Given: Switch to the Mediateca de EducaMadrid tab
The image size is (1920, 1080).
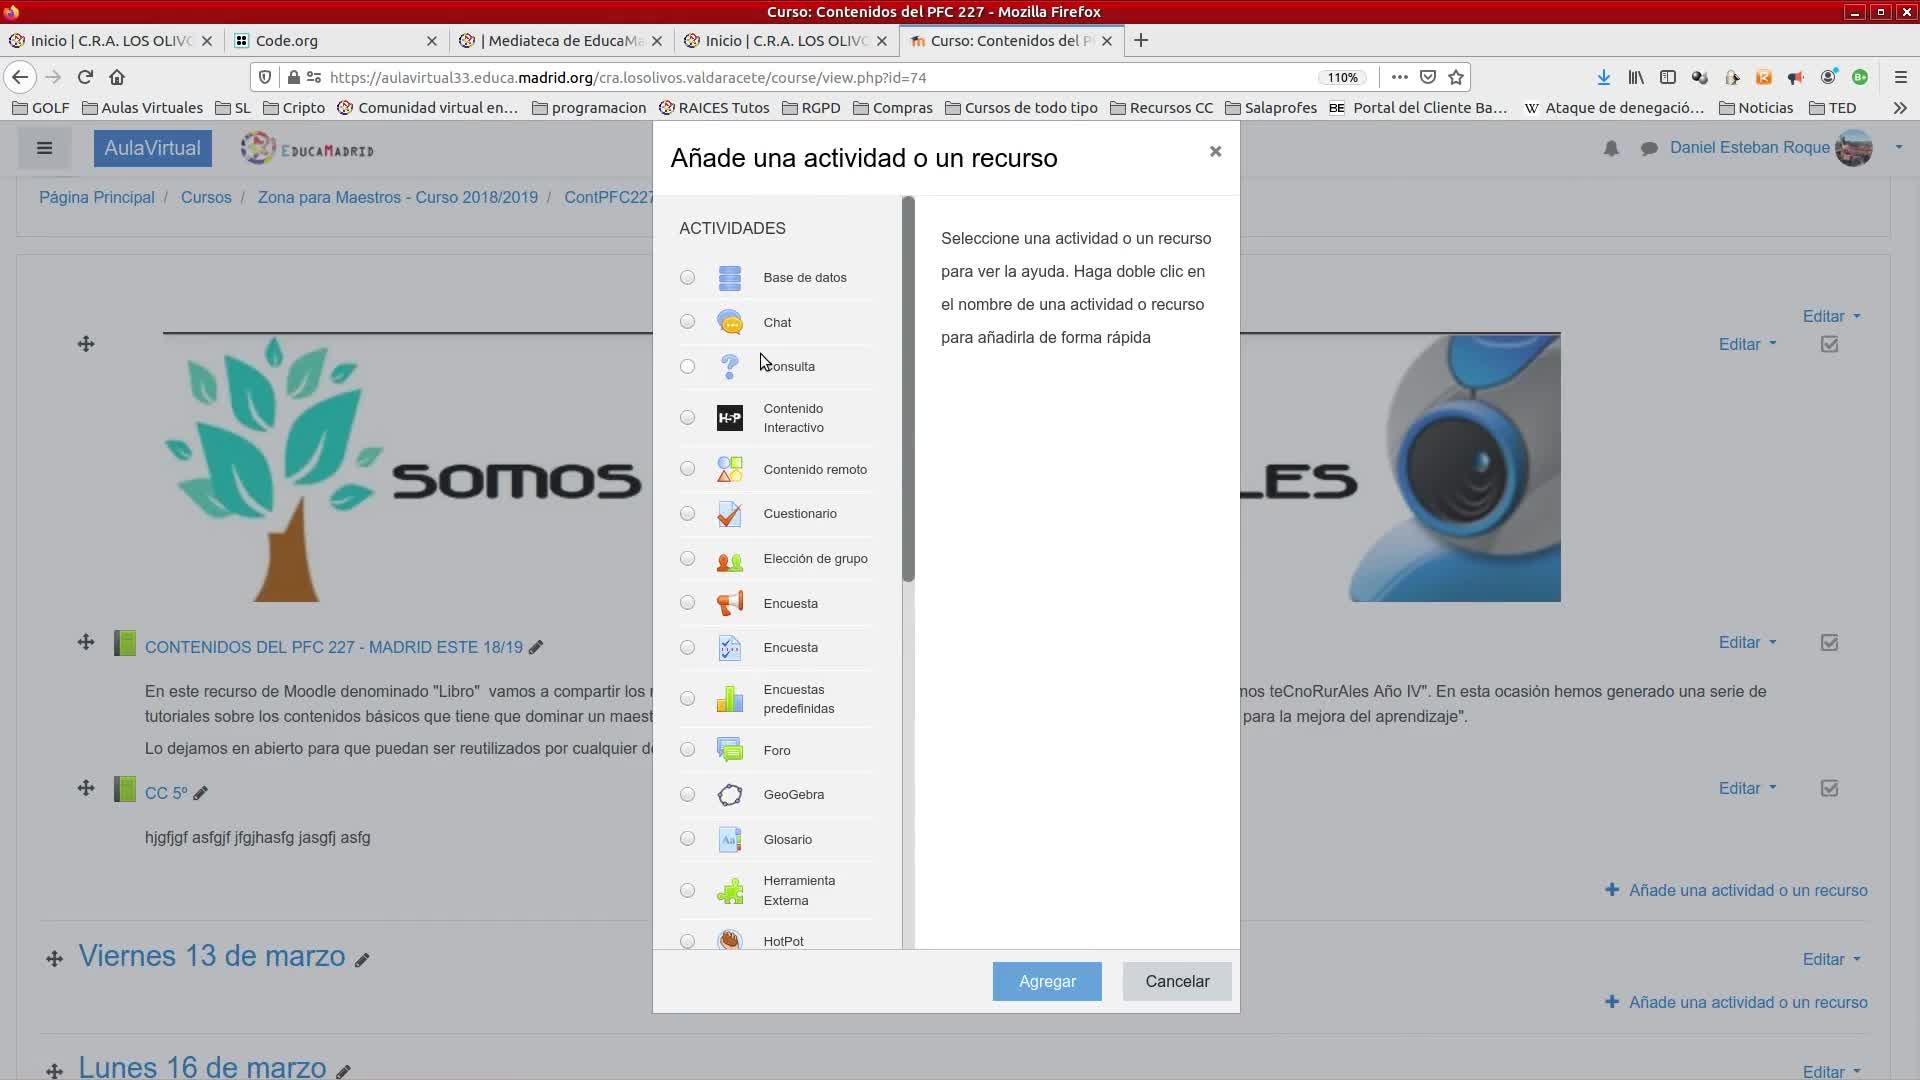Looking at the screenshot, I should 556,41.
